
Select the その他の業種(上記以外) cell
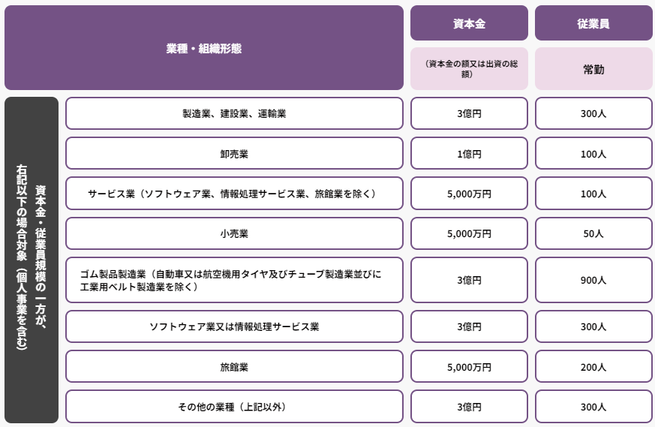234,407
